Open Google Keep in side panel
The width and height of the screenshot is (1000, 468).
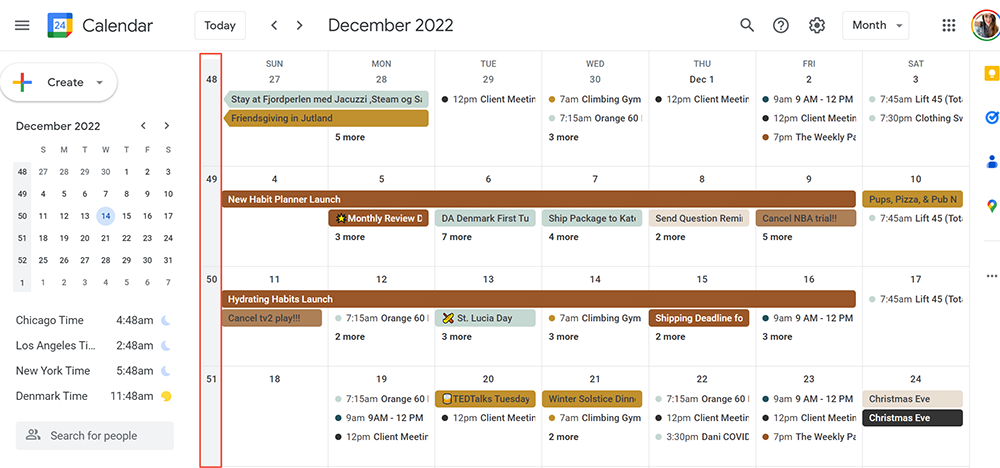pyautogui.click(x=991, y=73)
